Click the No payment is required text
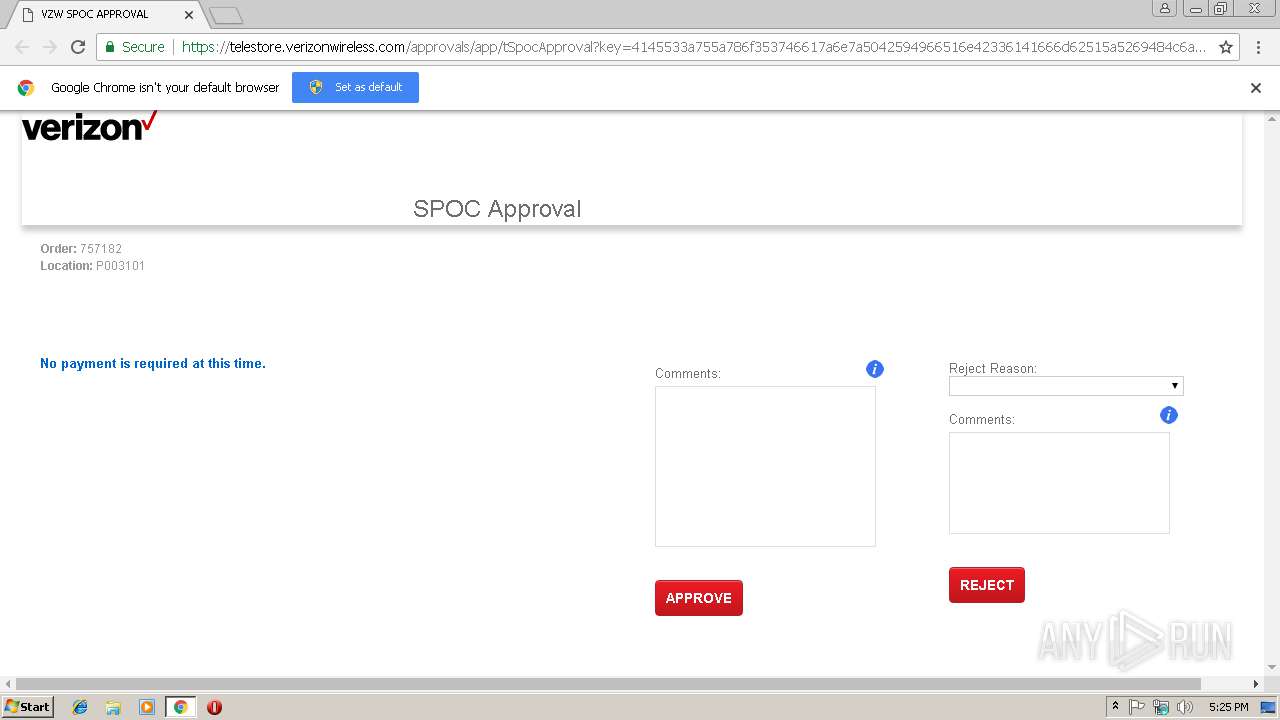This screenshot has height=720, width=1280. (x=153, y=364)
